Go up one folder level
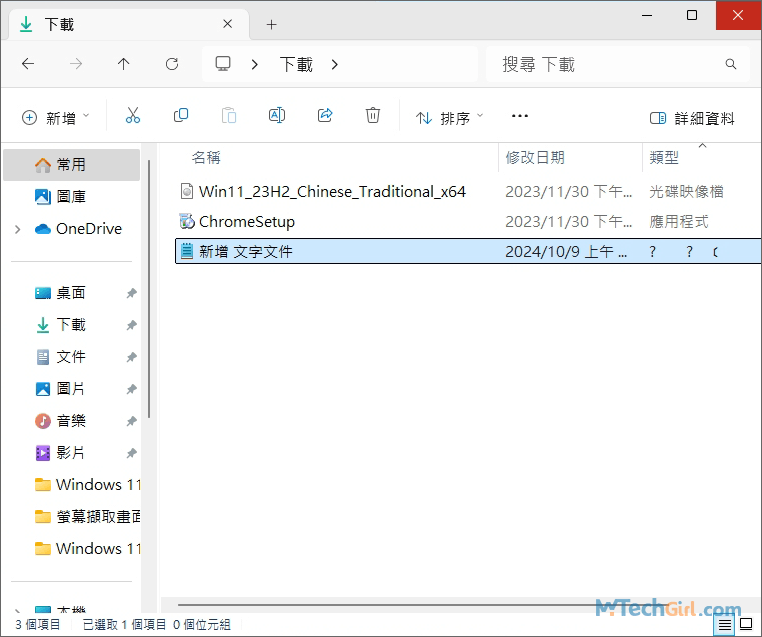Image resolution: width=762 pixels, height=637 pixels. (x=124, y=64)
